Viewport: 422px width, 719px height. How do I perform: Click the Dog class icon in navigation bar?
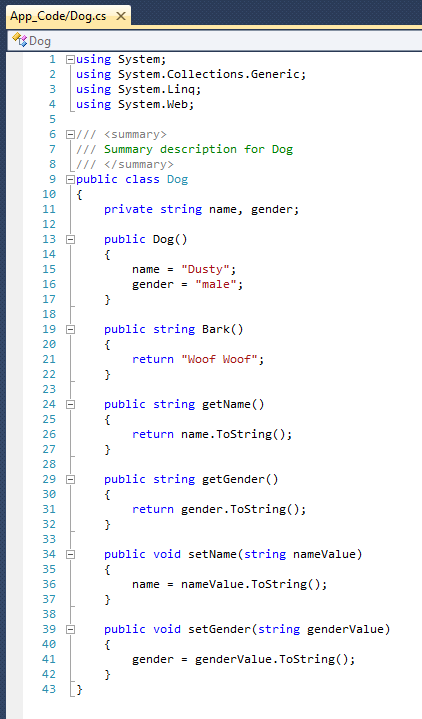(x=20, y=40)
